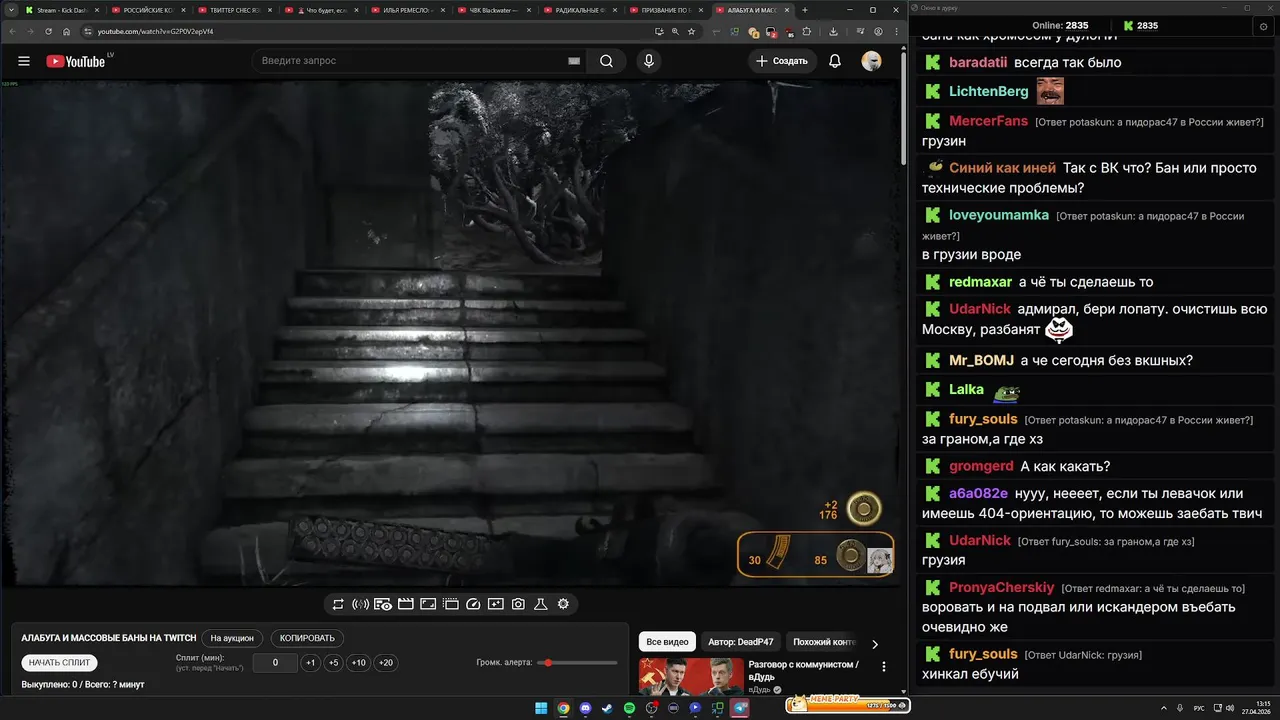Click username MercerFans in chat

(x=988, y=121)
